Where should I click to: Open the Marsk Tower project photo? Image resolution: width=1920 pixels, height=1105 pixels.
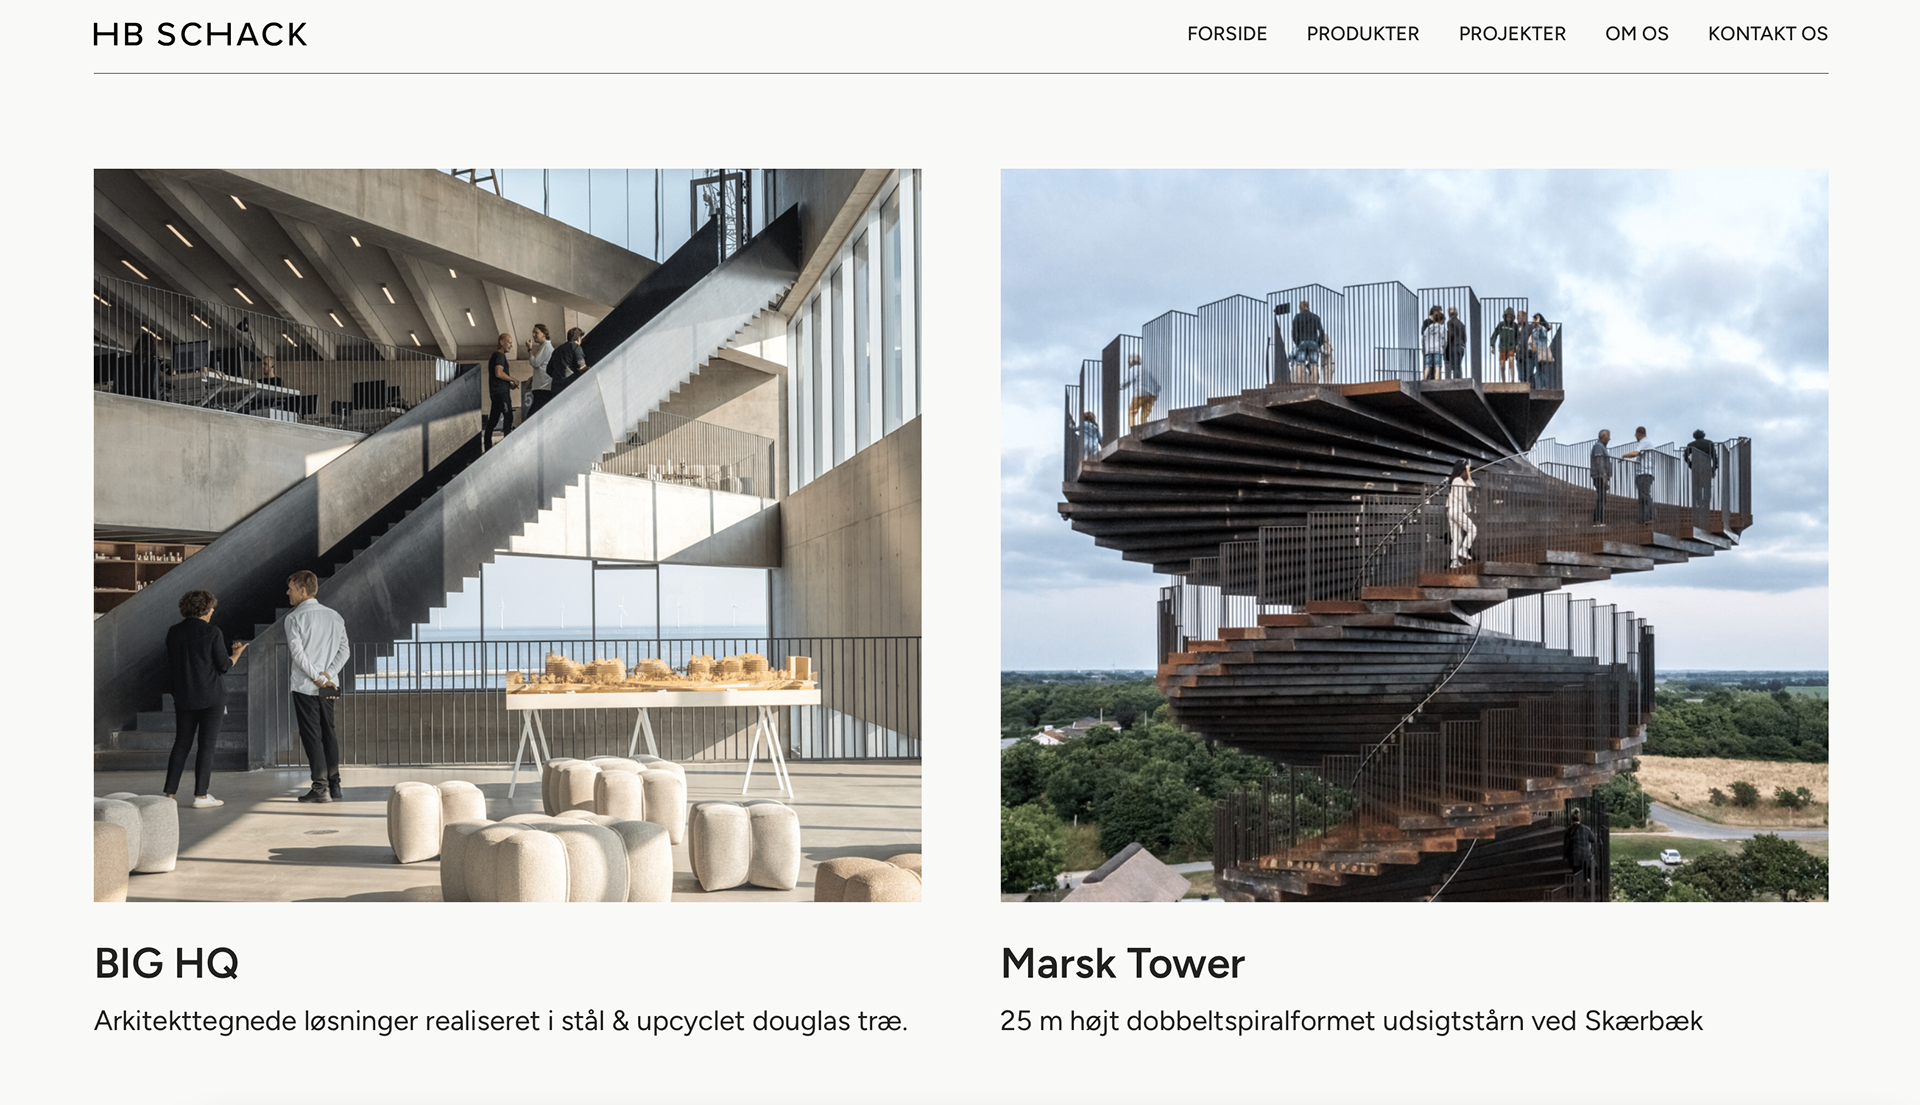pyautogui.click(x=1414, y=535)
